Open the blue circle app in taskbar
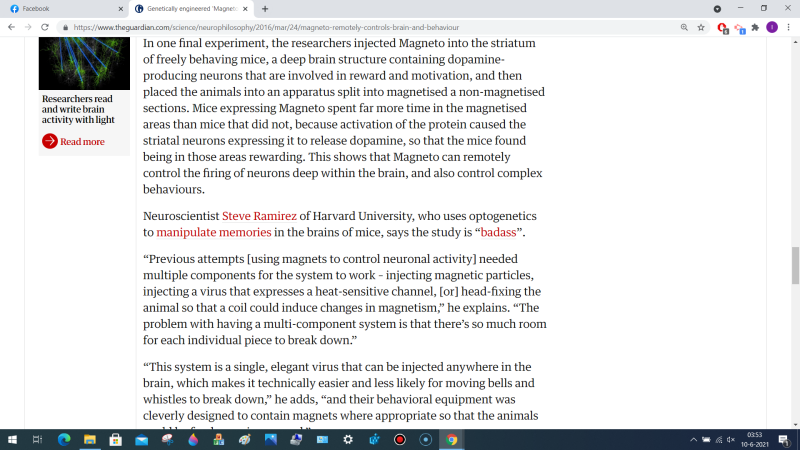Image resolution: width=800 pixels, height=450 pixels. click(x=426, y=440)
